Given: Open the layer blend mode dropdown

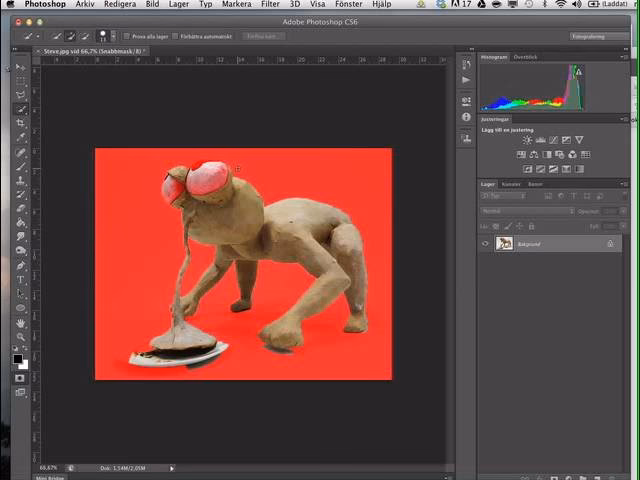Looking at the screenshot, I should coord(527,211).
